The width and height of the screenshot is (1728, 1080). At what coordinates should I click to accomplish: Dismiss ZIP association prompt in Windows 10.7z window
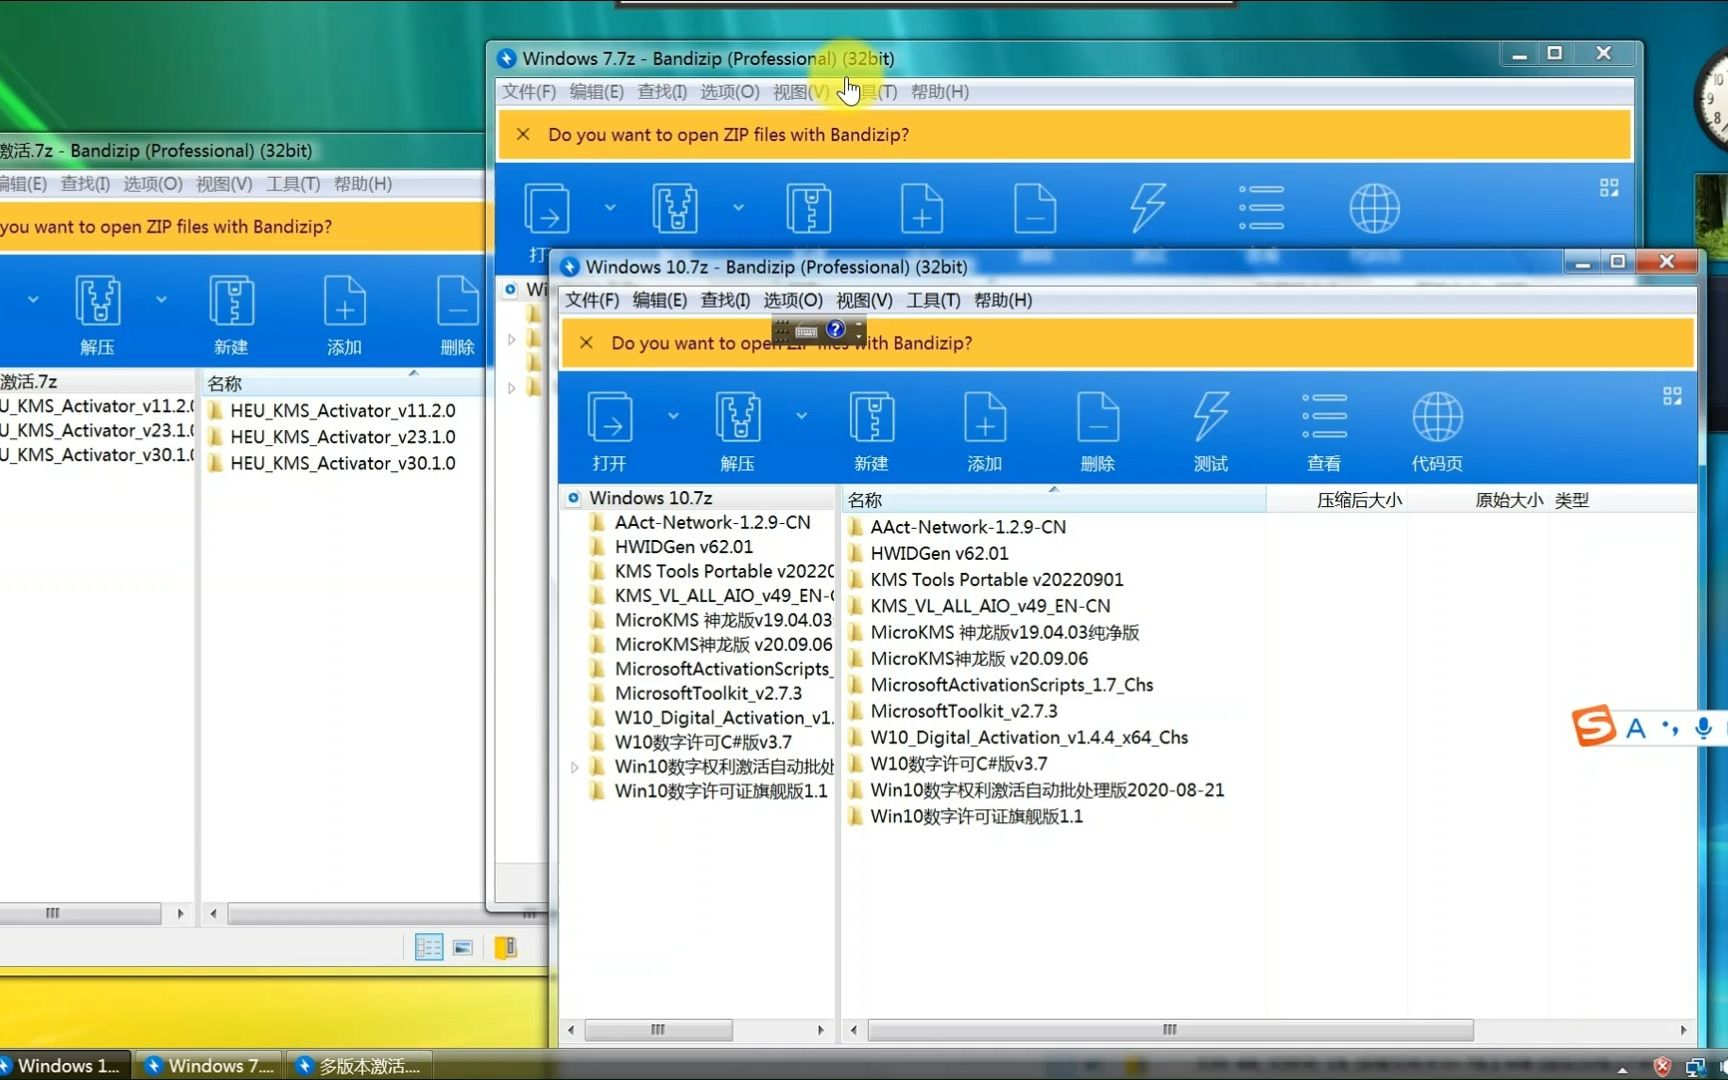pos(587,343)
